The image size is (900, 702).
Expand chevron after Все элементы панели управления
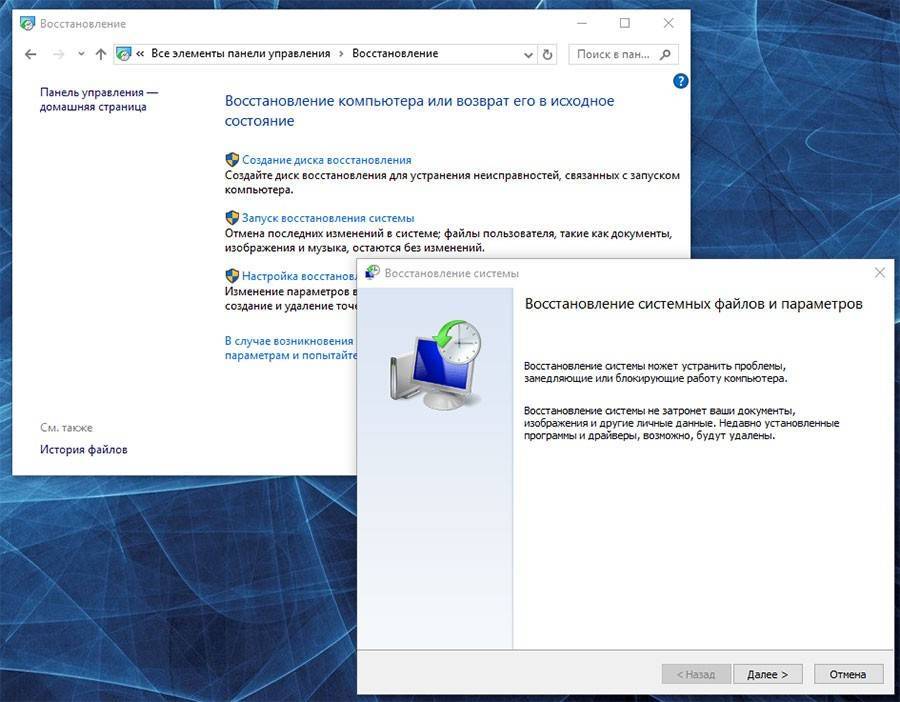(341, 54)
